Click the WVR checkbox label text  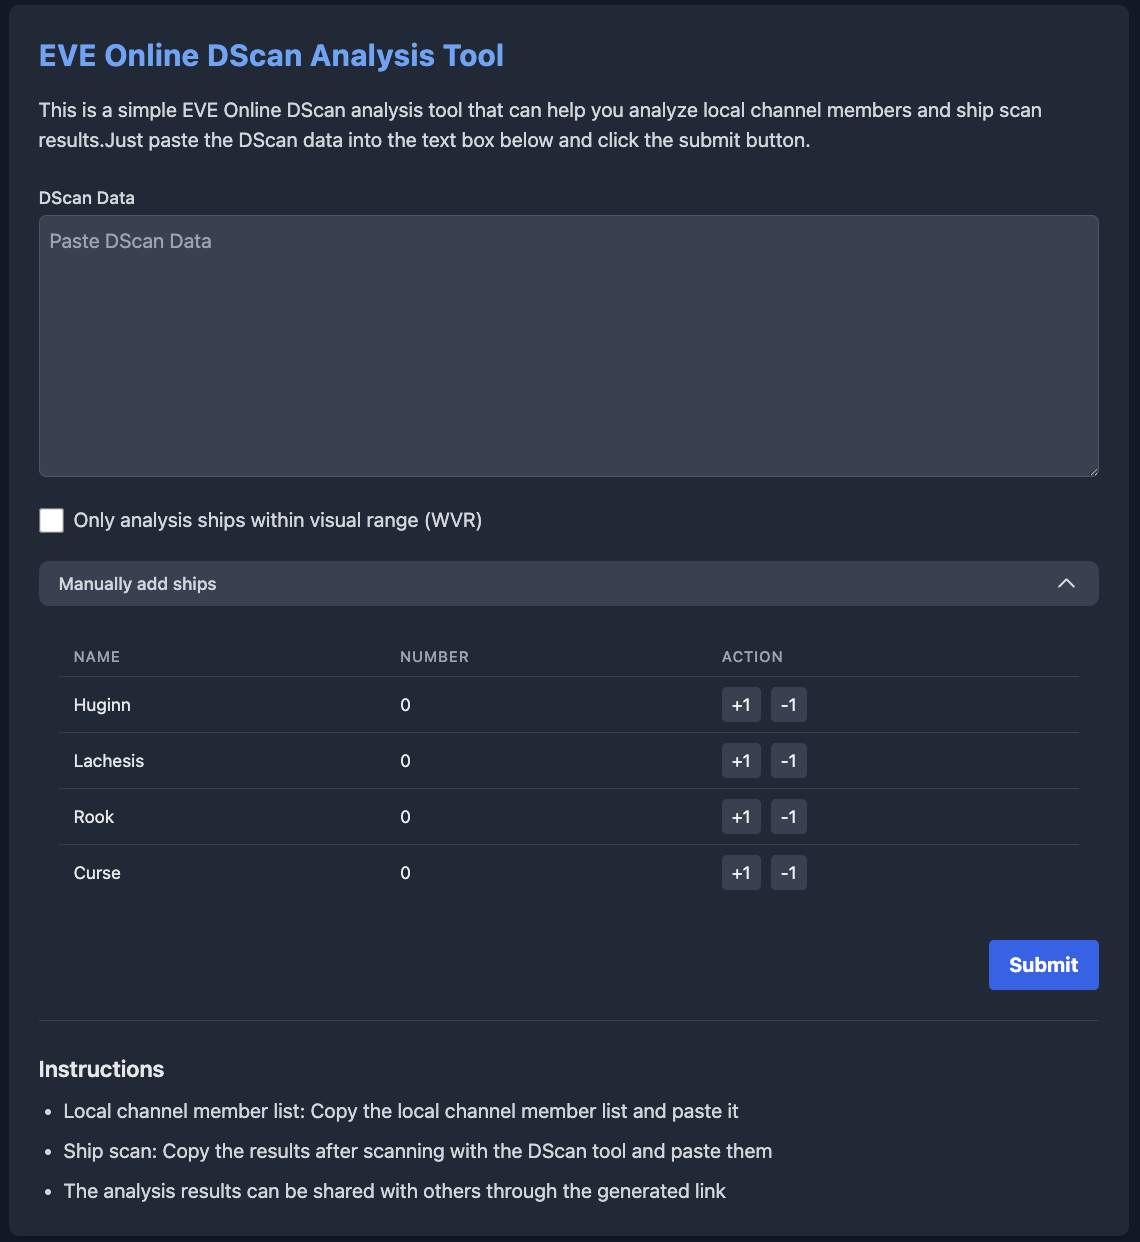[278, 520]
